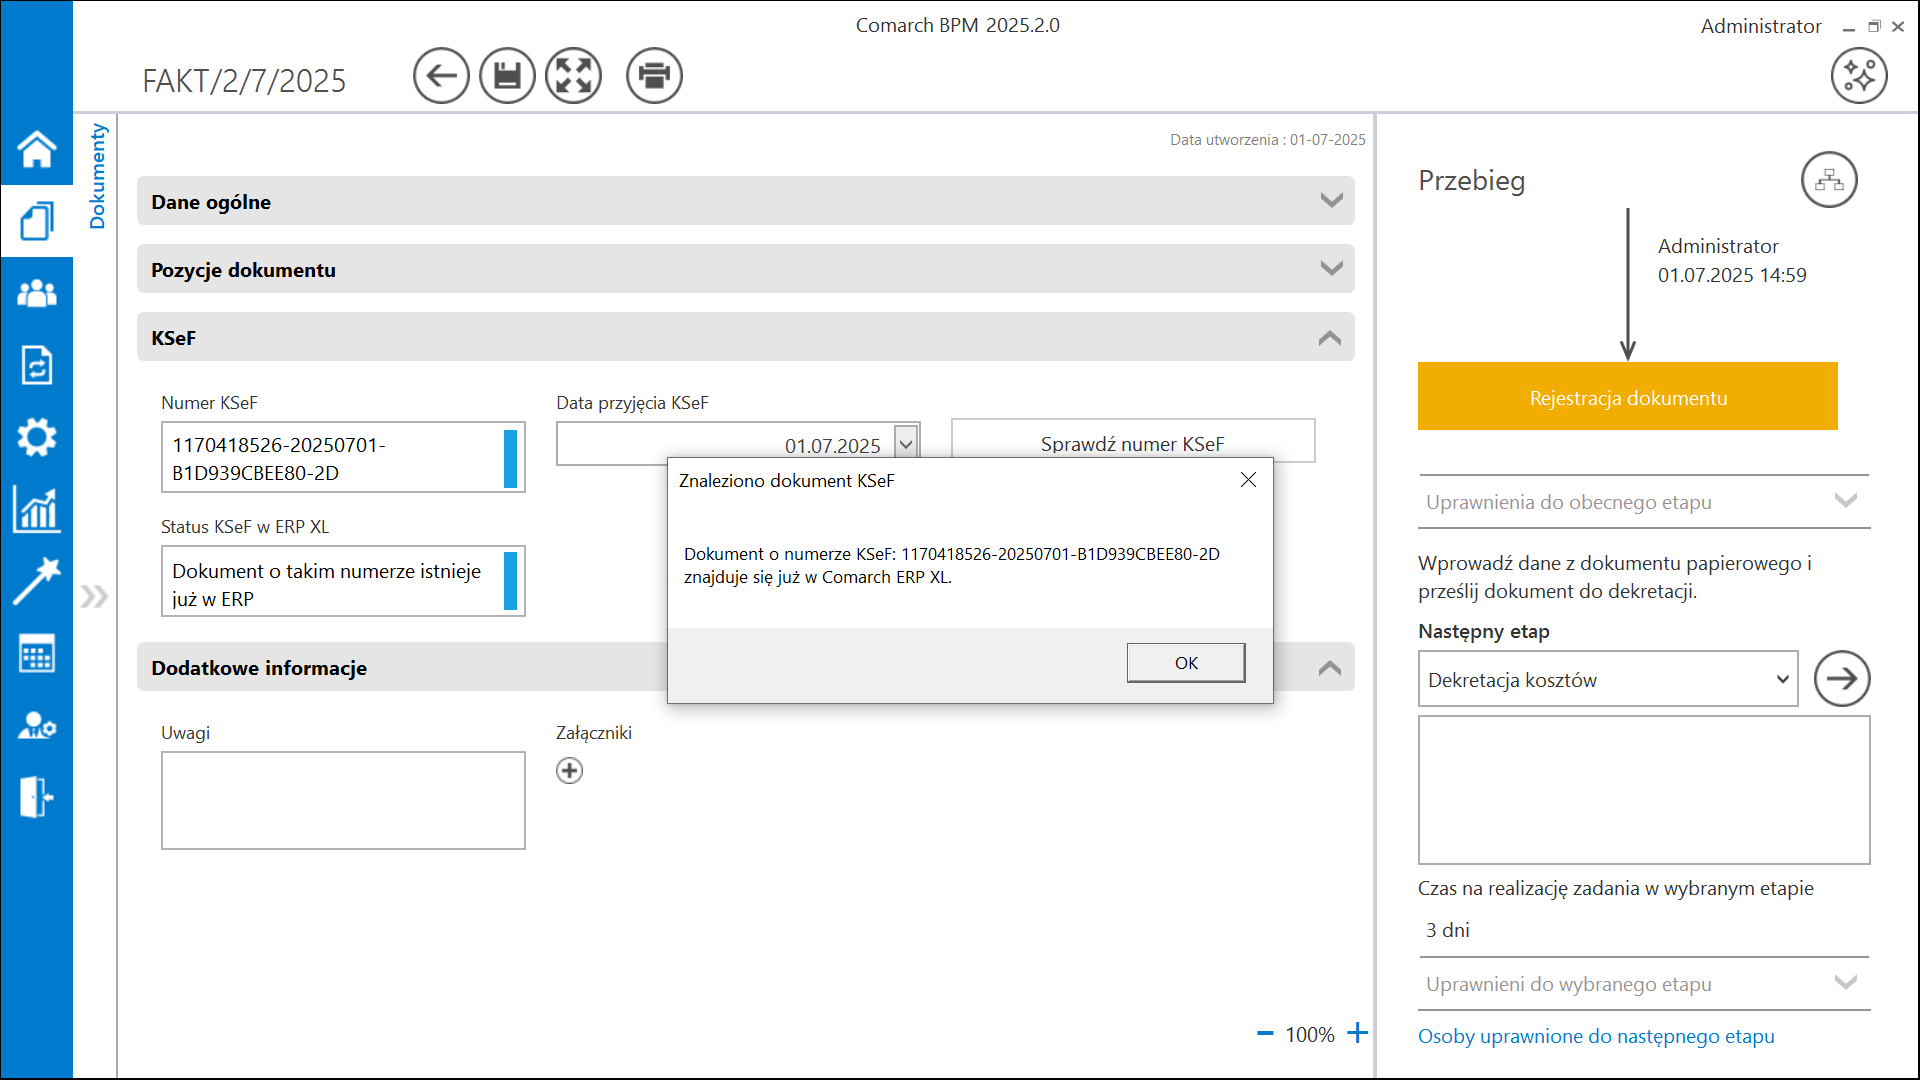Open the Documents sidebar icon
Screen dimensions: 1920x1080
pyautogui.click(x=37, y=221)
